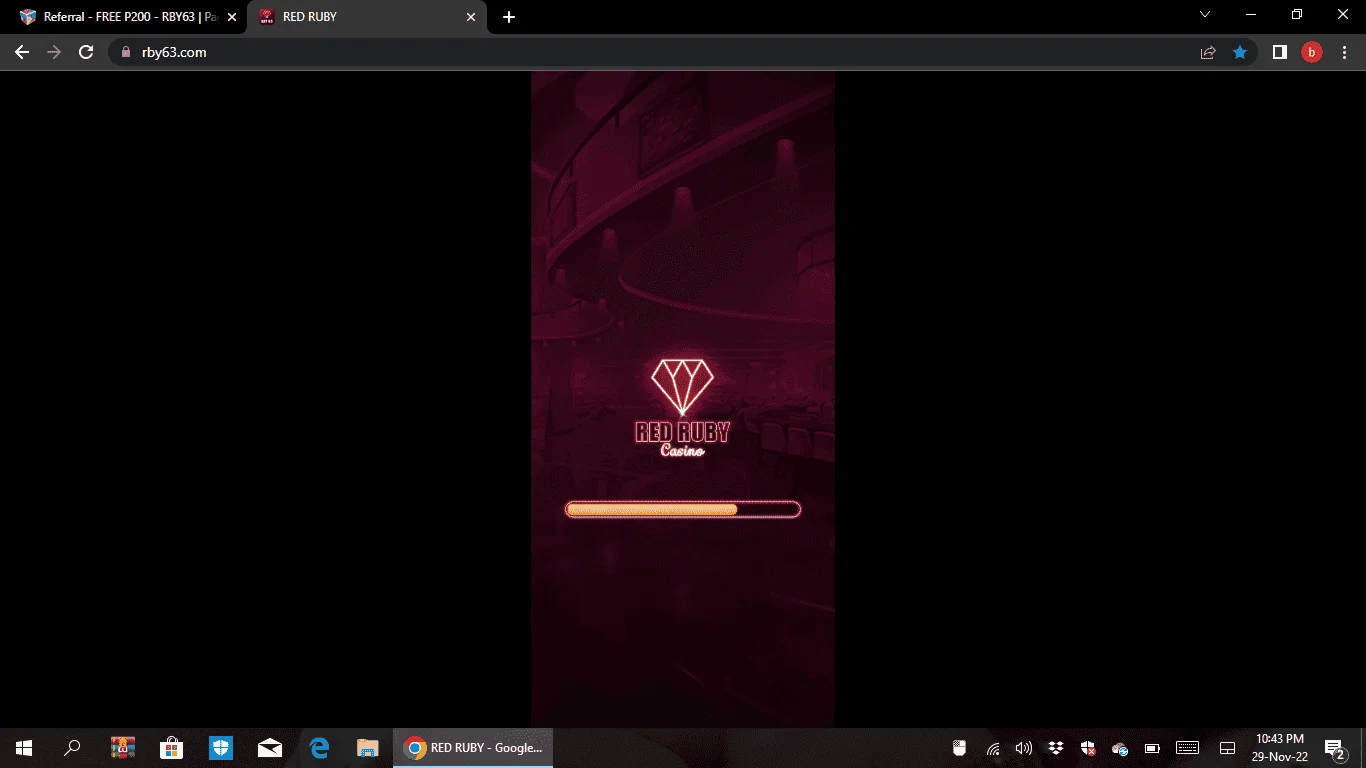Open the clock showing 10:43 PM
Viewport: 1366px width, 768px height.
(1280, 748)
